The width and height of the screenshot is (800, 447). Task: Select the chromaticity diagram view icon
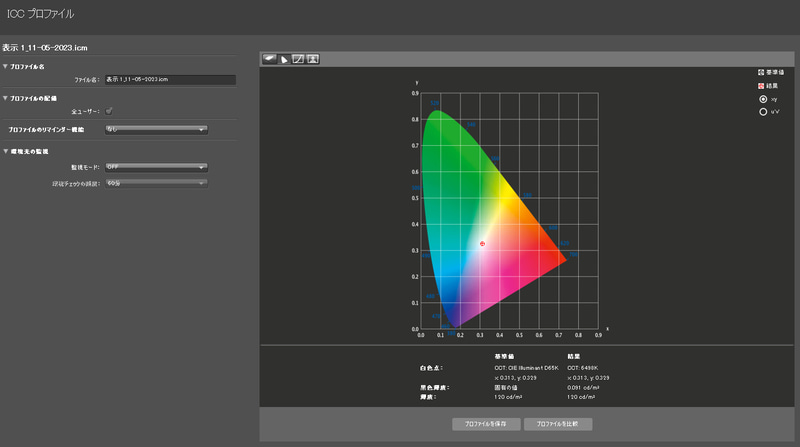click(x=284, y=59)
